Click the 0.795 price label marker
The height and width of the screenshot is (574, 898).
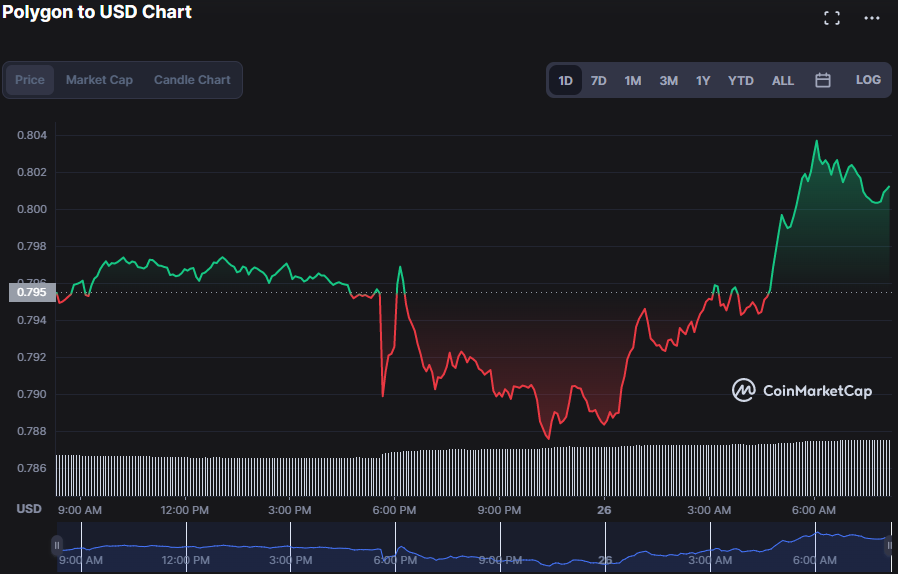(x=32, y=293)
